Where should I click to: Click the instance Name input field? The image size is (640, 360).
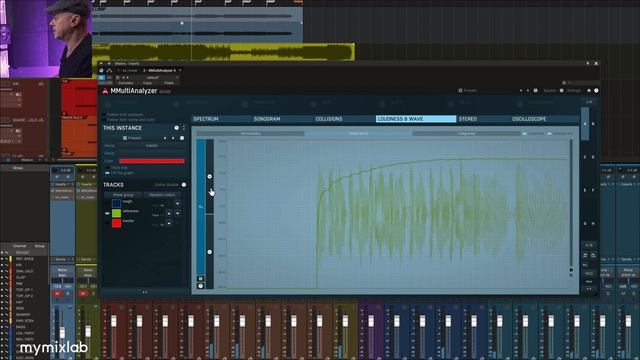point(151,146)
